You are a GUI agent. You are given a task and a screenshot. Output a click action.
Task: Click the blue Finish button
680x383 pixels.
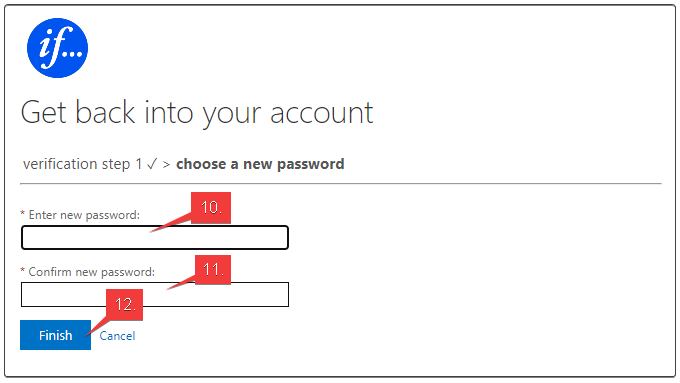tap(56, 335)
